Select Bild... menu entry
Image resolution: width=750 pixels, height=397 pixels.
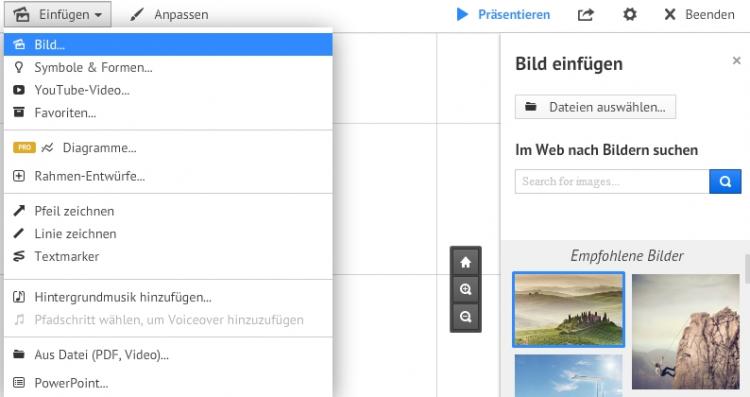pos(168,44)
